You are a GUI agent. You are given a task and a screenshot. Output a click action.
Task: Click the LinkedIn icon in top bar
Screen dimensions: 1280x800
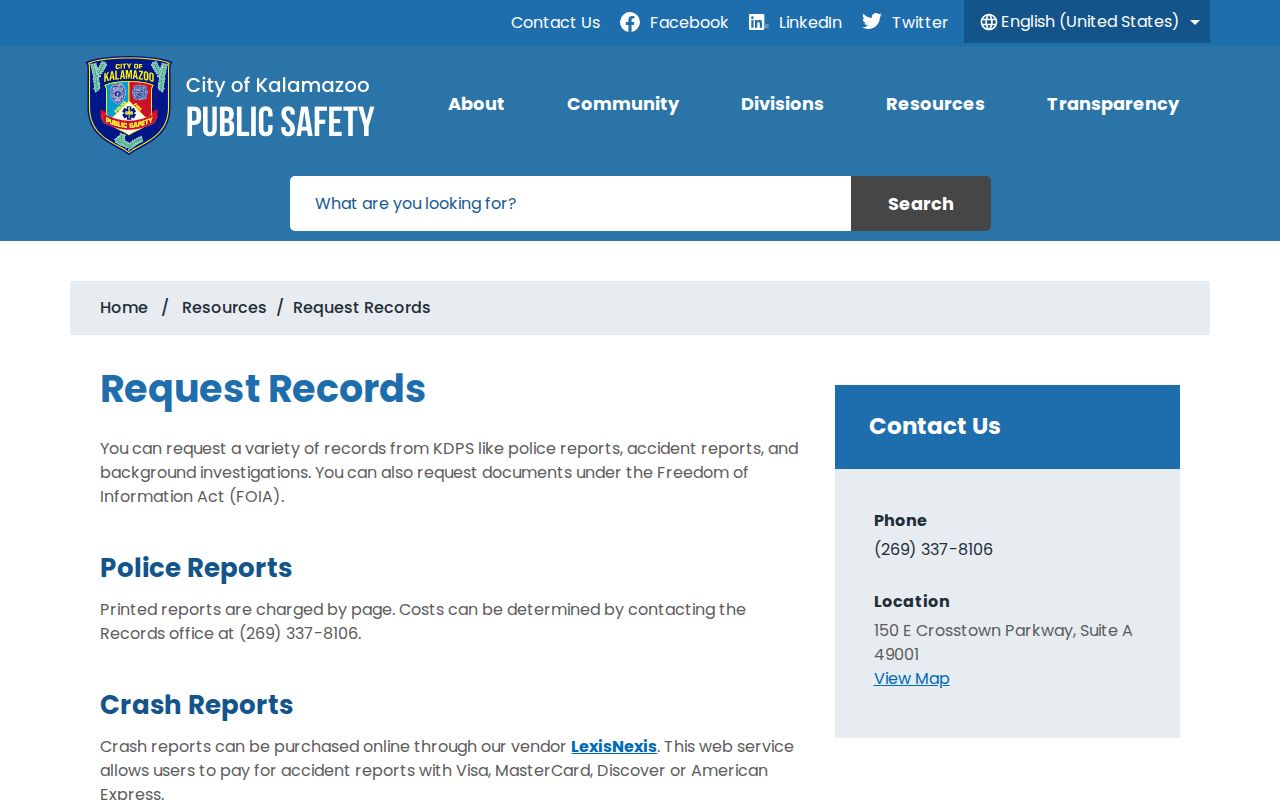coord(758,22)
